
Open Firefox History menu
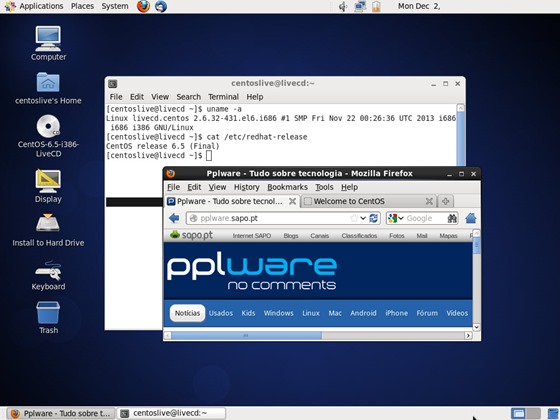[x=246, y=187]
